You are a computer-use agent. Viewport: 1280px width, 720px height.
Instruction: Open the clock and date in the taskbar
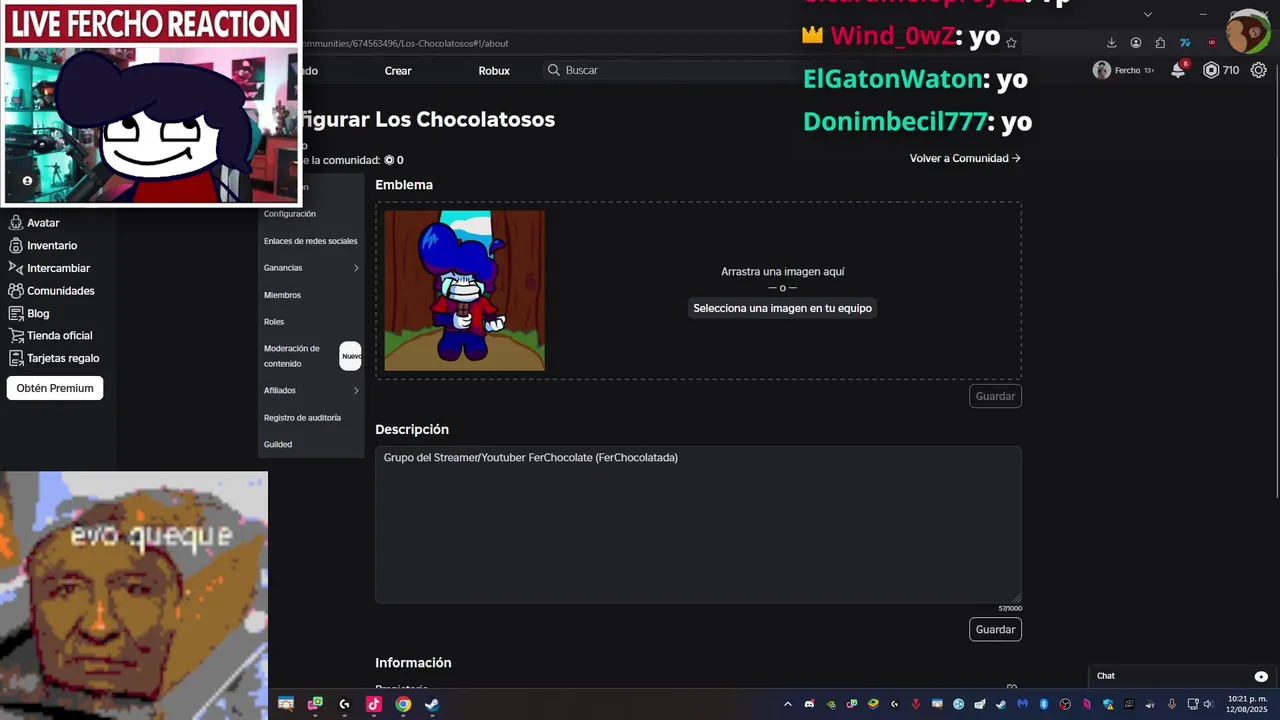[x=1247, y=704]
